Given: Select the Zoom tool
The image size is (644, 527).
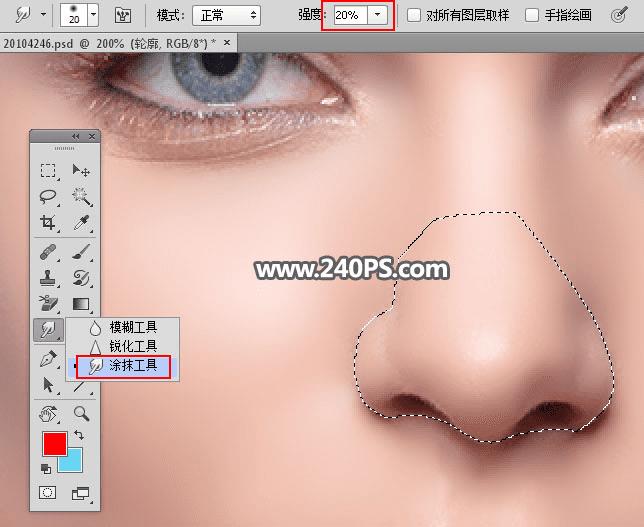Looking at the screenshot, I should 81,414.
